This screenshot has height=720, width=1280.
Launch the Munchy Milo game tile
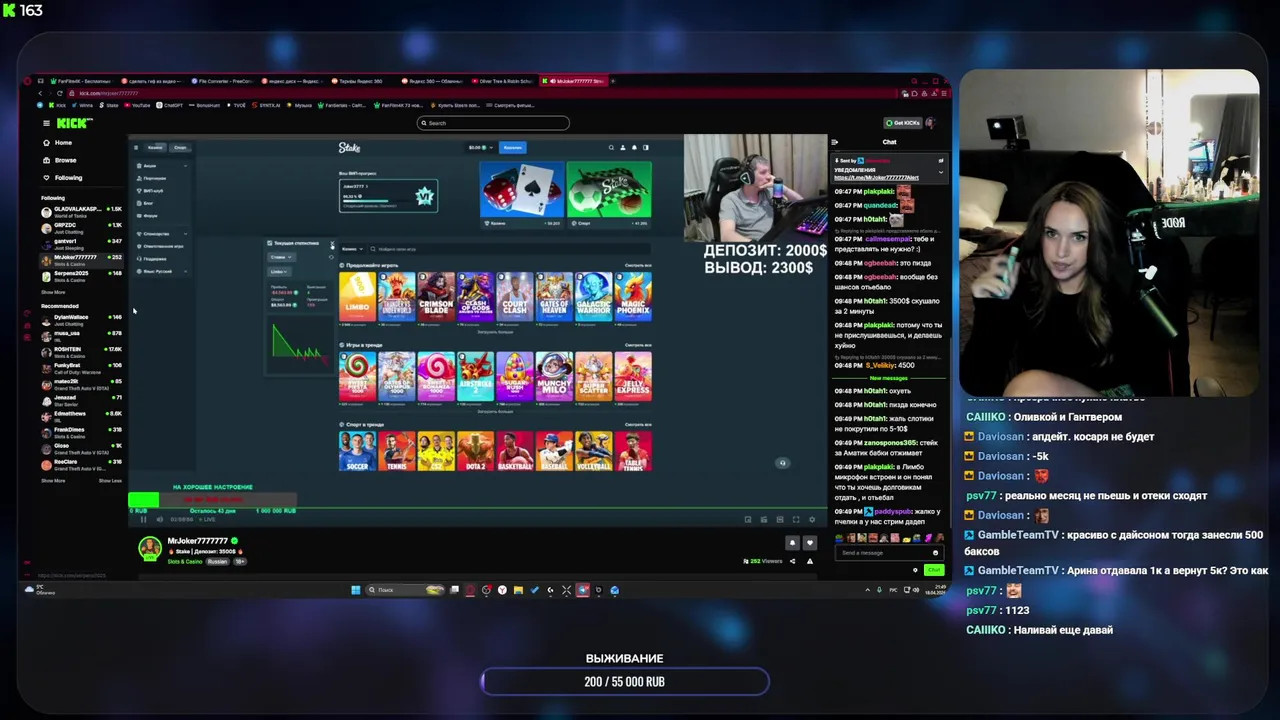tap(554, 376)
